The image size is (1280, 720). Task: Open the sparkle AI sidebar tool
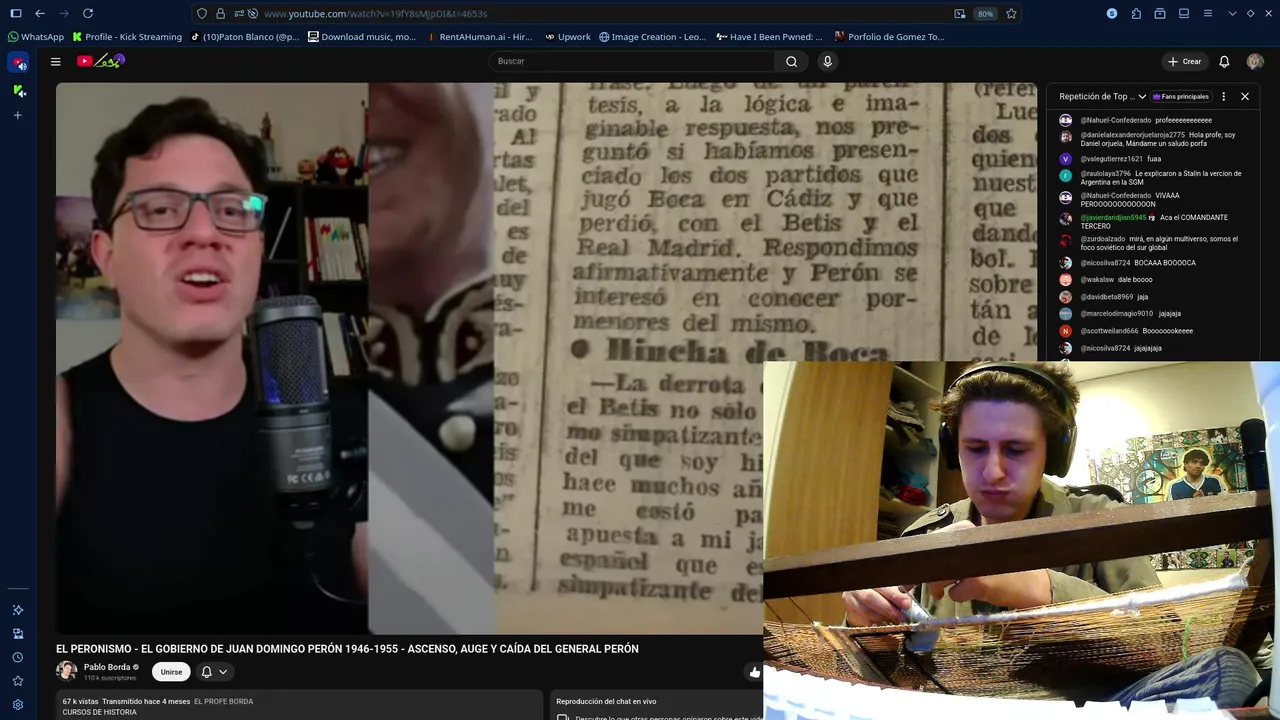(18, 610)
